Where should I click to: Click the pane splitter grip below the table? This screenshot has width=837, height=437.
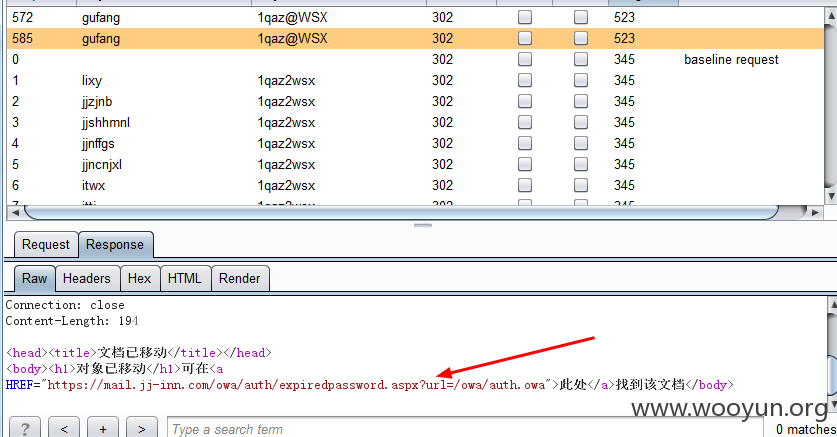click(423, 225)
